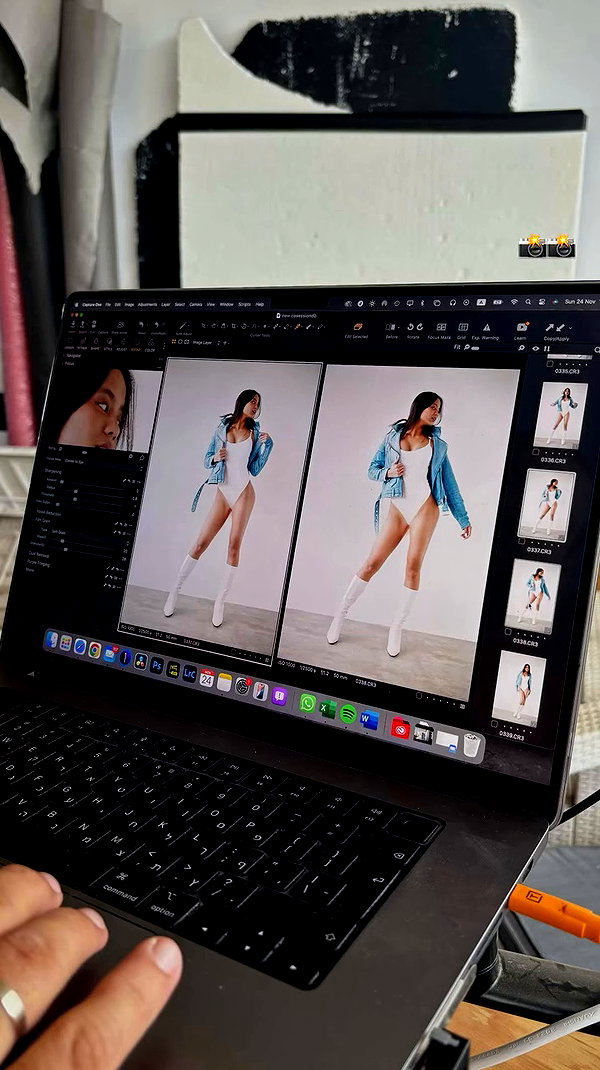This screenshot has height=1070, width=600.
Task: Open DaVinci Resolve in the Dock
Action: pyautogui.click(x=141, y=661)
